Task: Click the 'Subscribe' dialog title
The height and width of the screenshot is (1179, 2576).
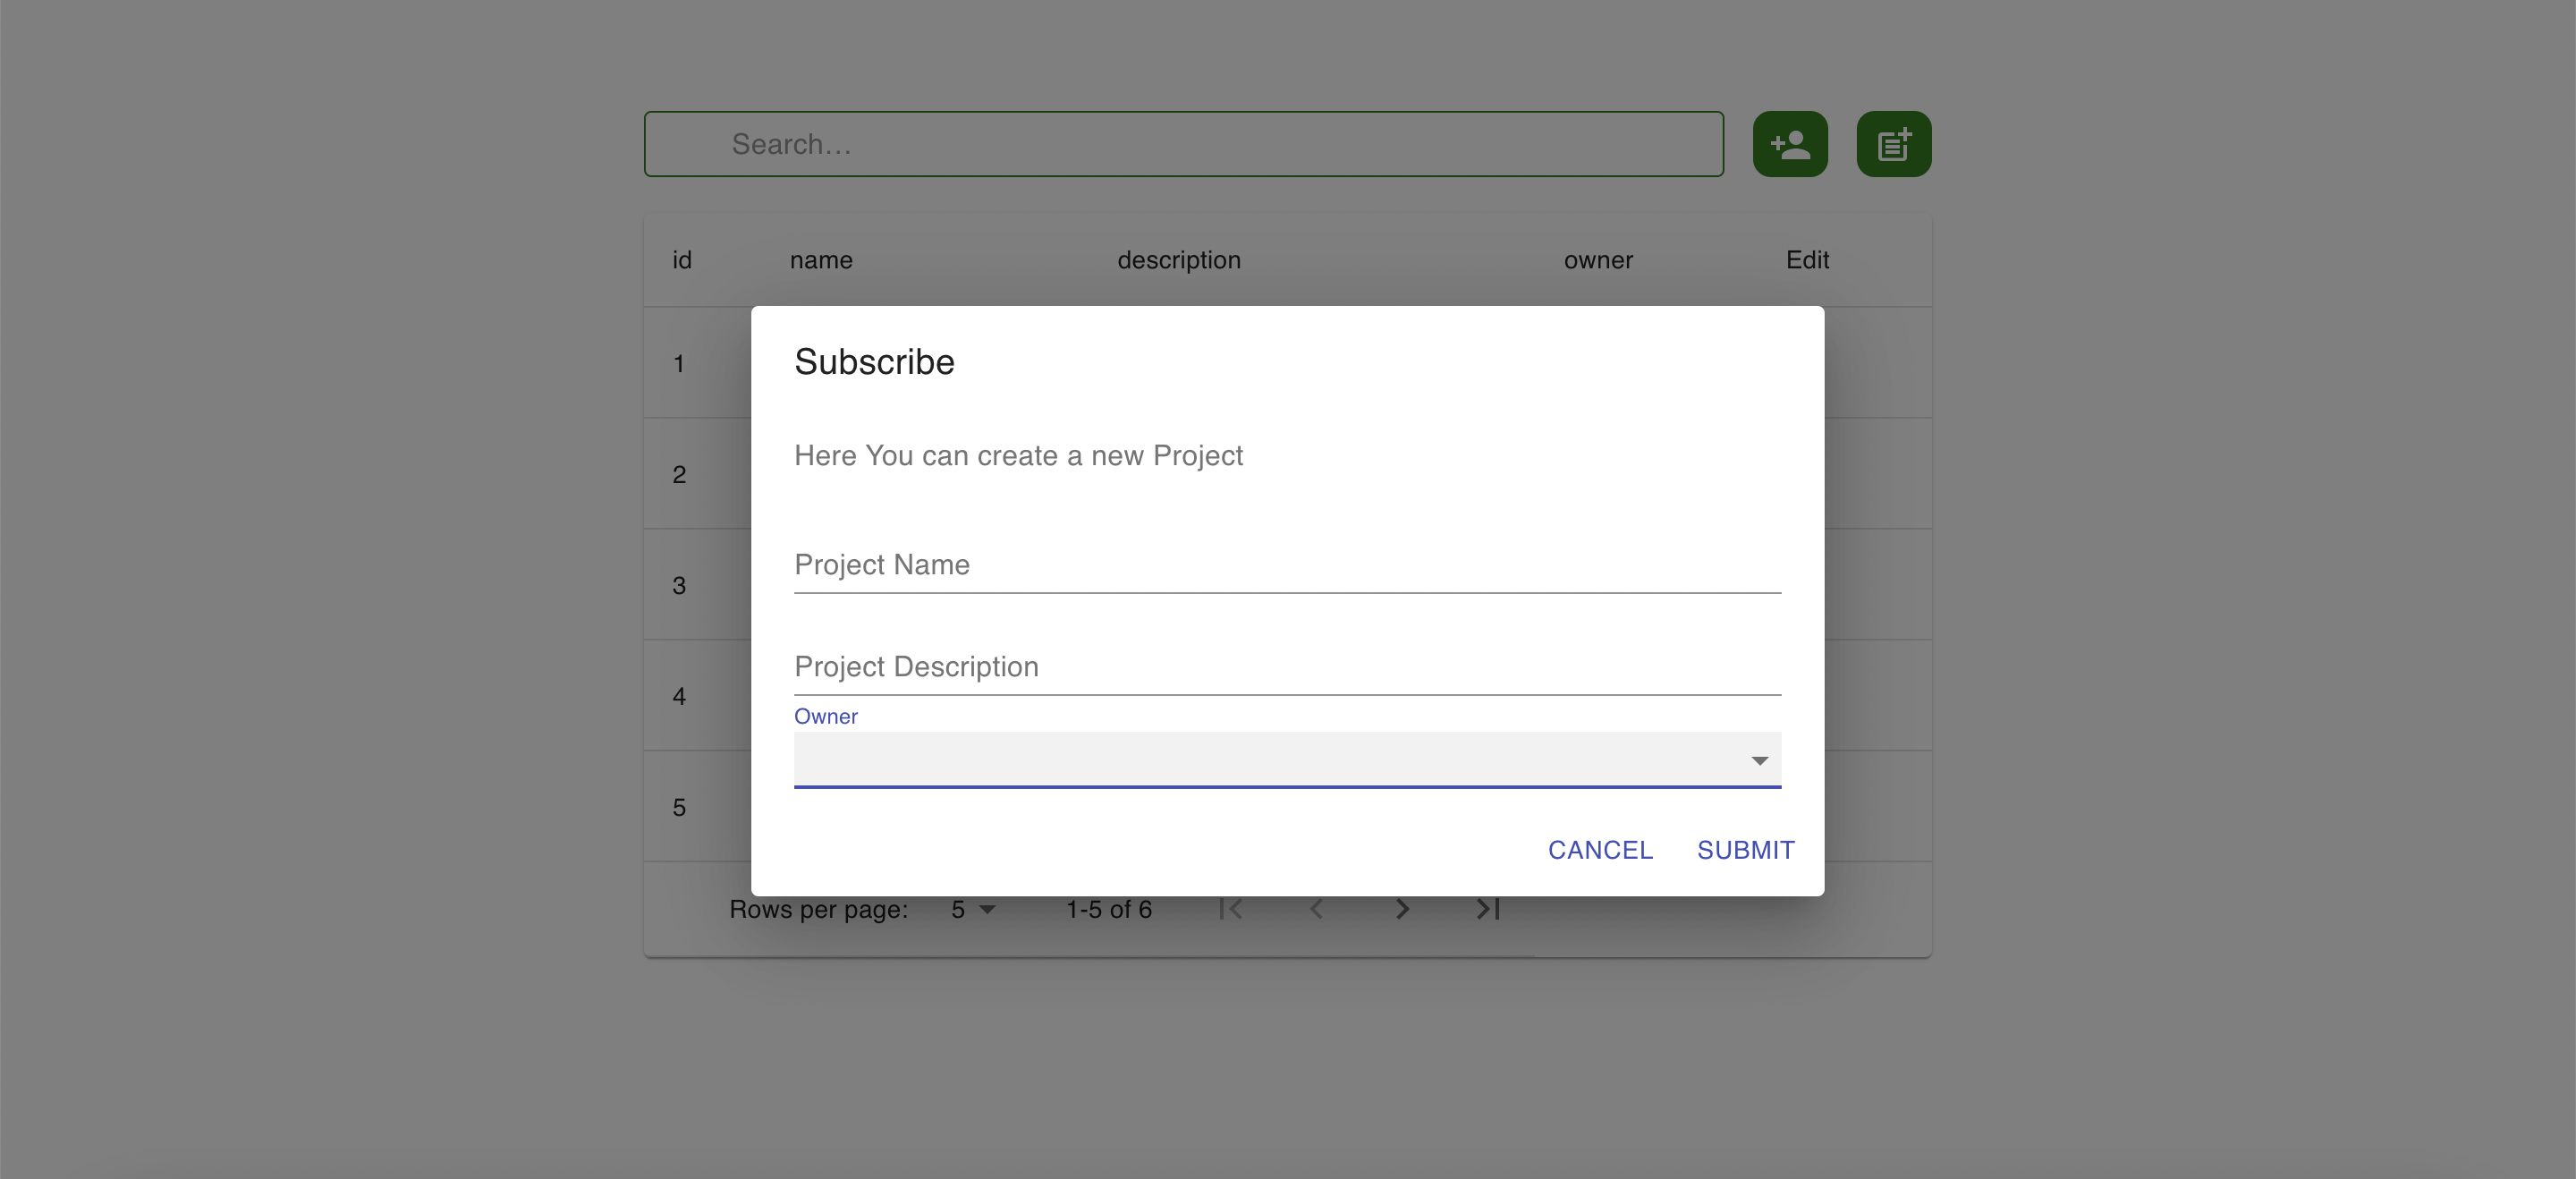Action: tap(874, 362)
